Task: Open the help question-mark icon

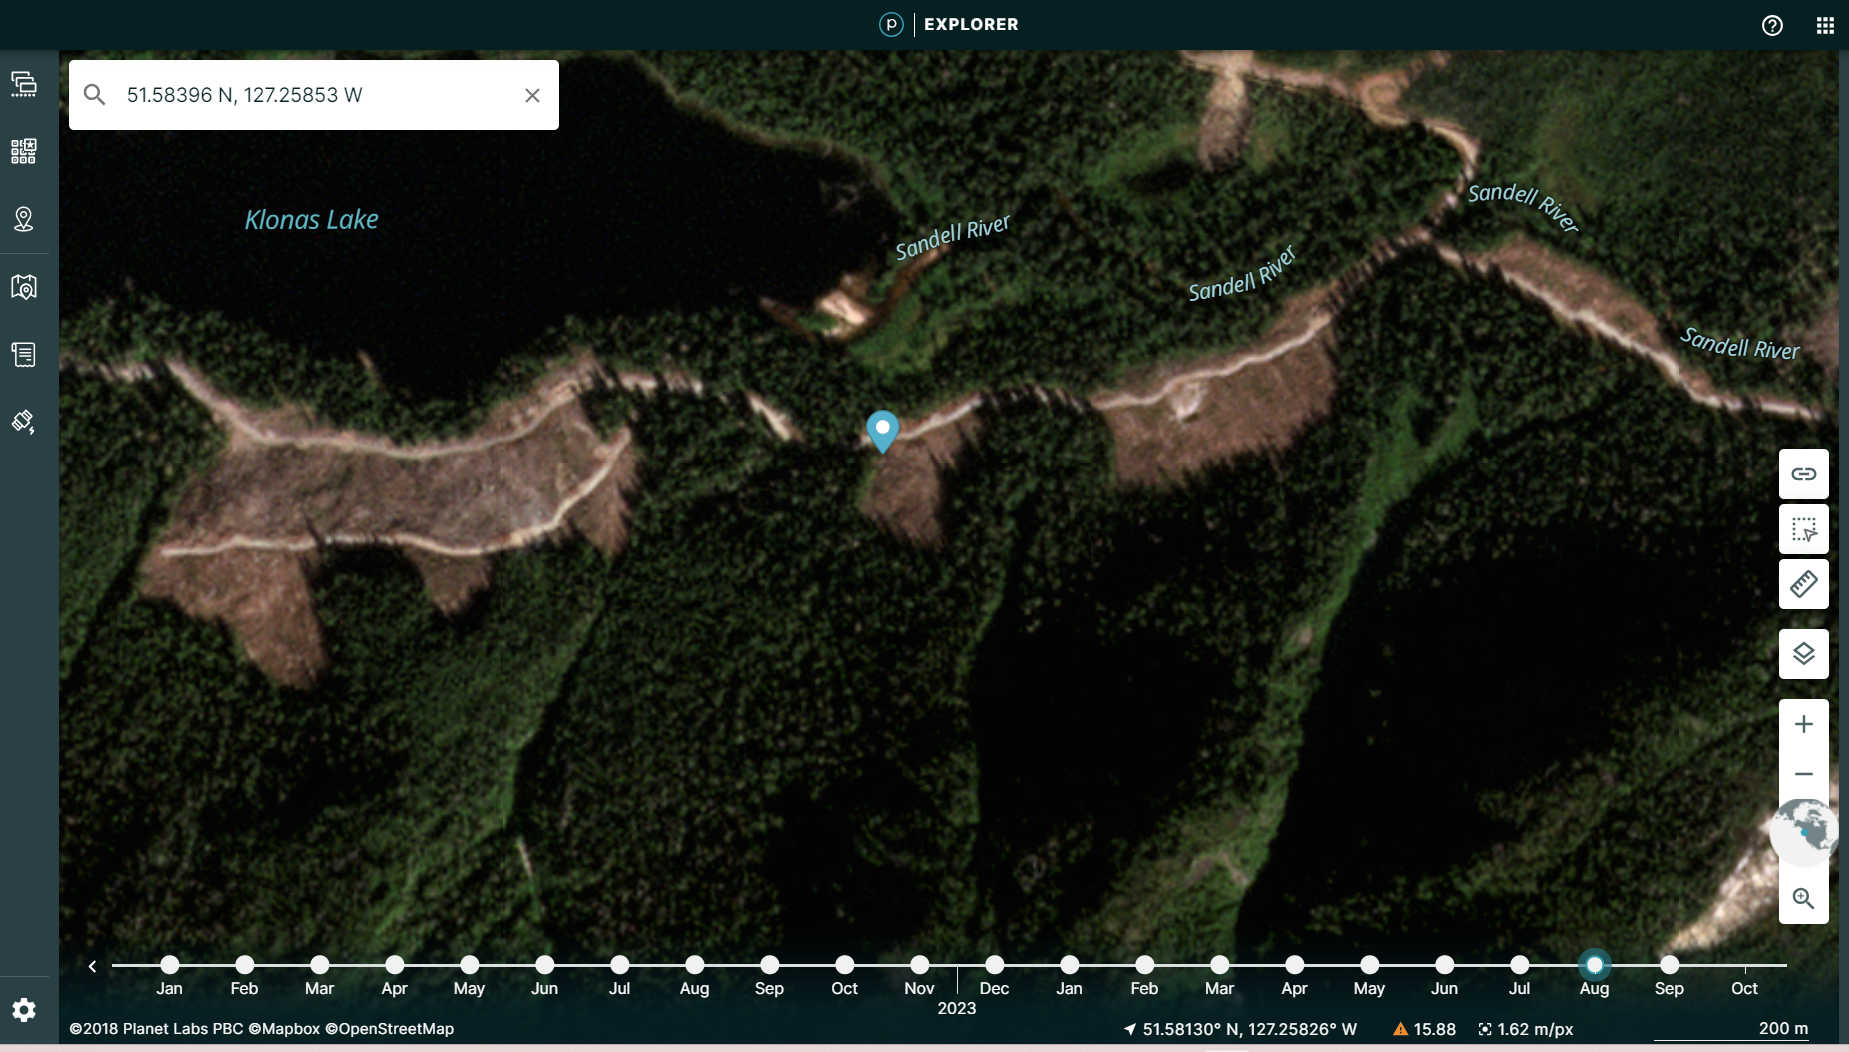Action: pyautogui.click(x=1772, y=25)
